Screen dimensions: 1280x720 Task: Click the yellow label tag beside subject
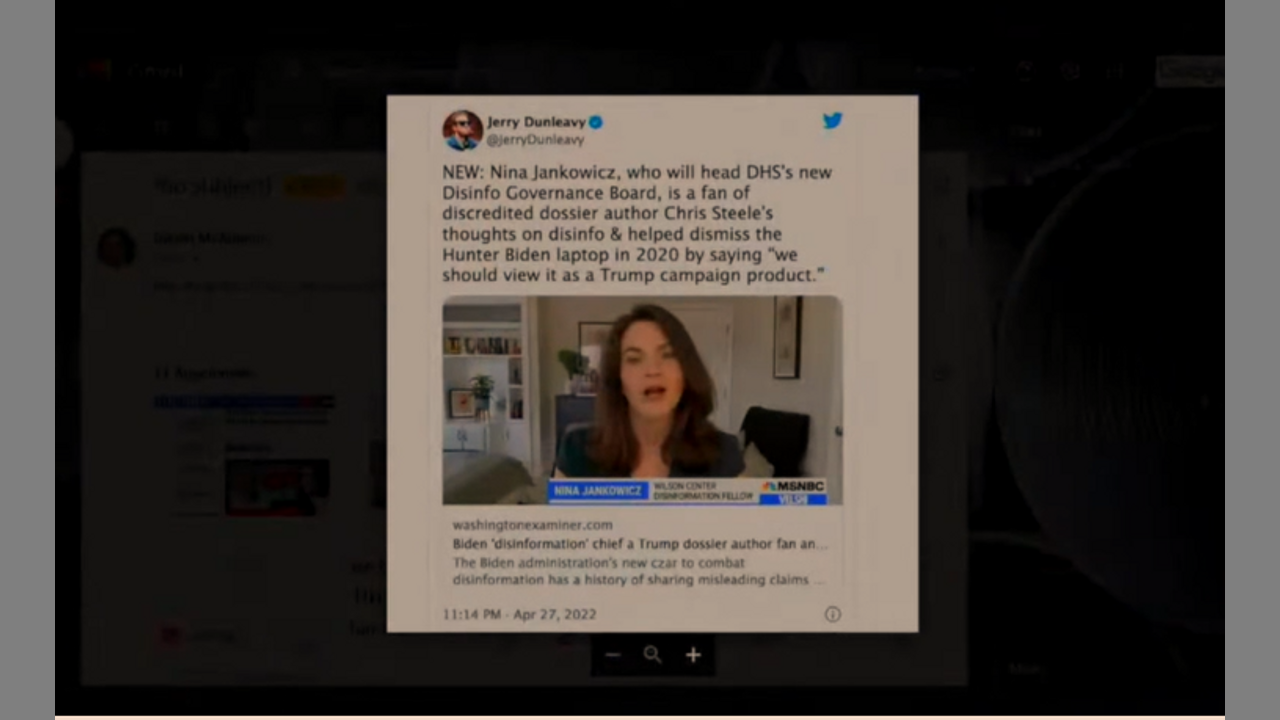314,186
